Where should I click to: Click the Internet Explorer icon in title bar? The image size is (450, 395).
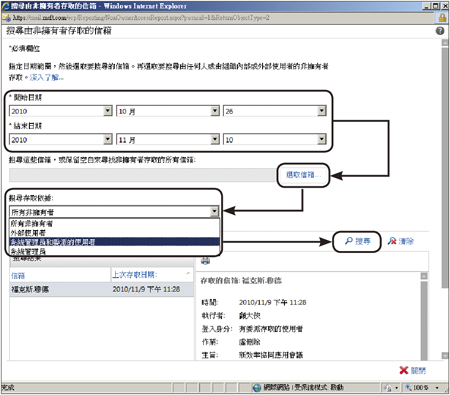click(x=6, y=6)
